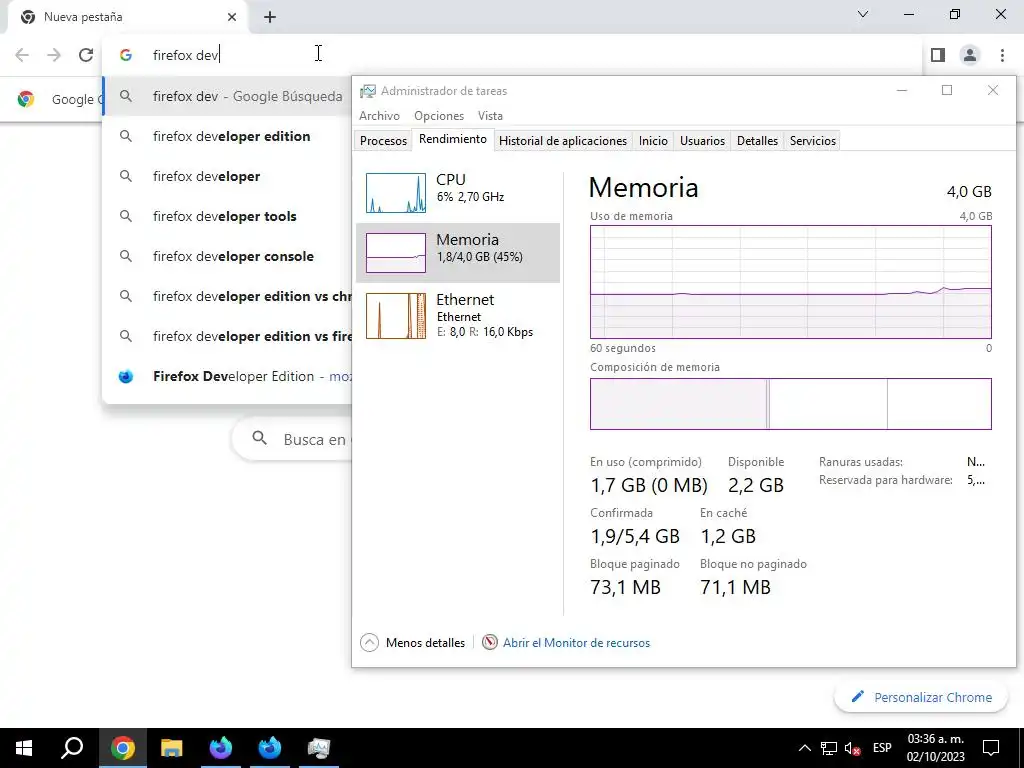Click the Google bookmark with the Chrome icon

tap(57, 99)
